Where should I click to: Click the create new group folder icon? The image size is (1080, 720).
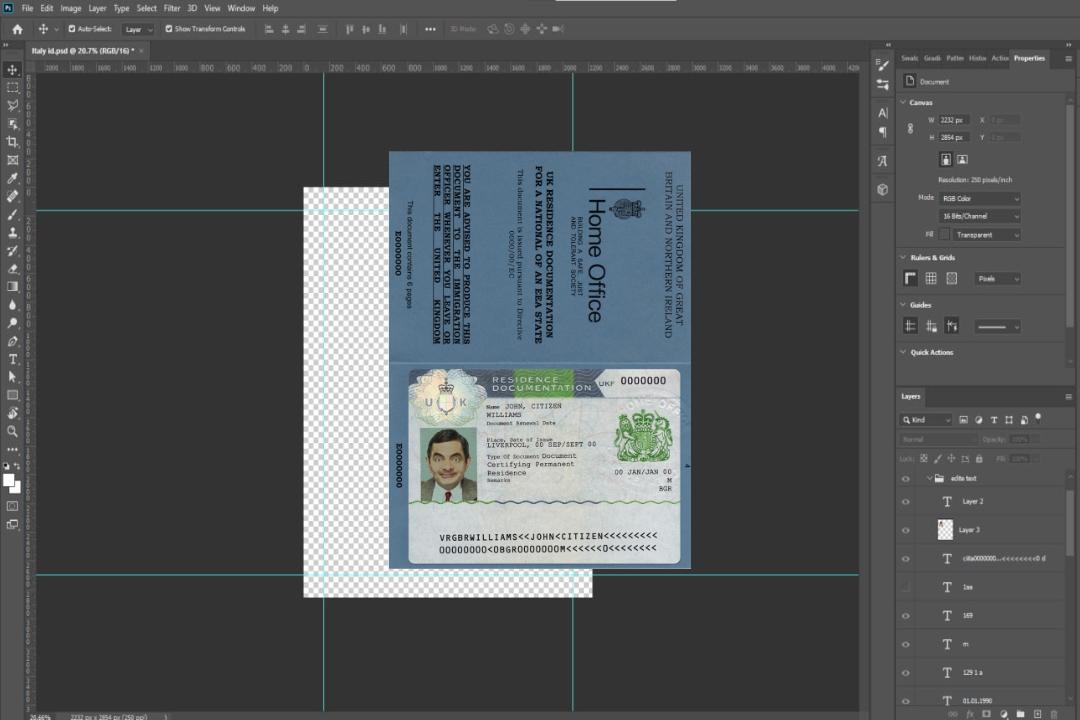1020,714
